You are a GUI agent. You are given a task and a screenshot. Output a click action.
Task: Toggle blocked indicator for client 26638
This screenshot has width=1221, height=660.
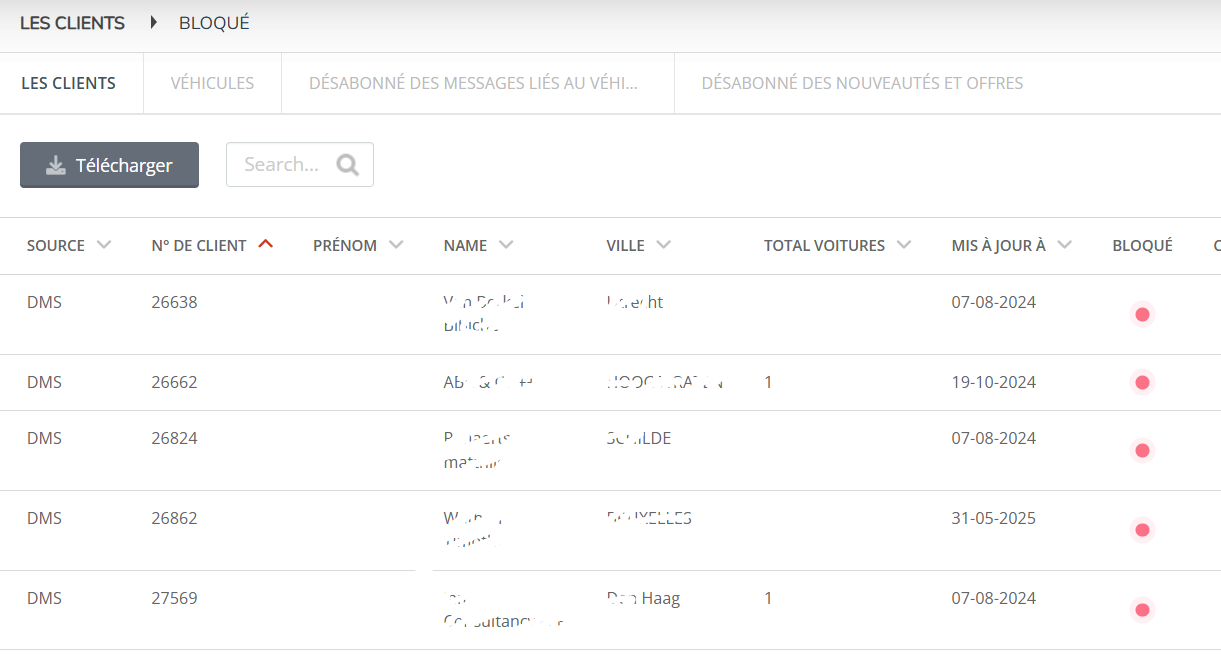click(x=1142, y=314)
